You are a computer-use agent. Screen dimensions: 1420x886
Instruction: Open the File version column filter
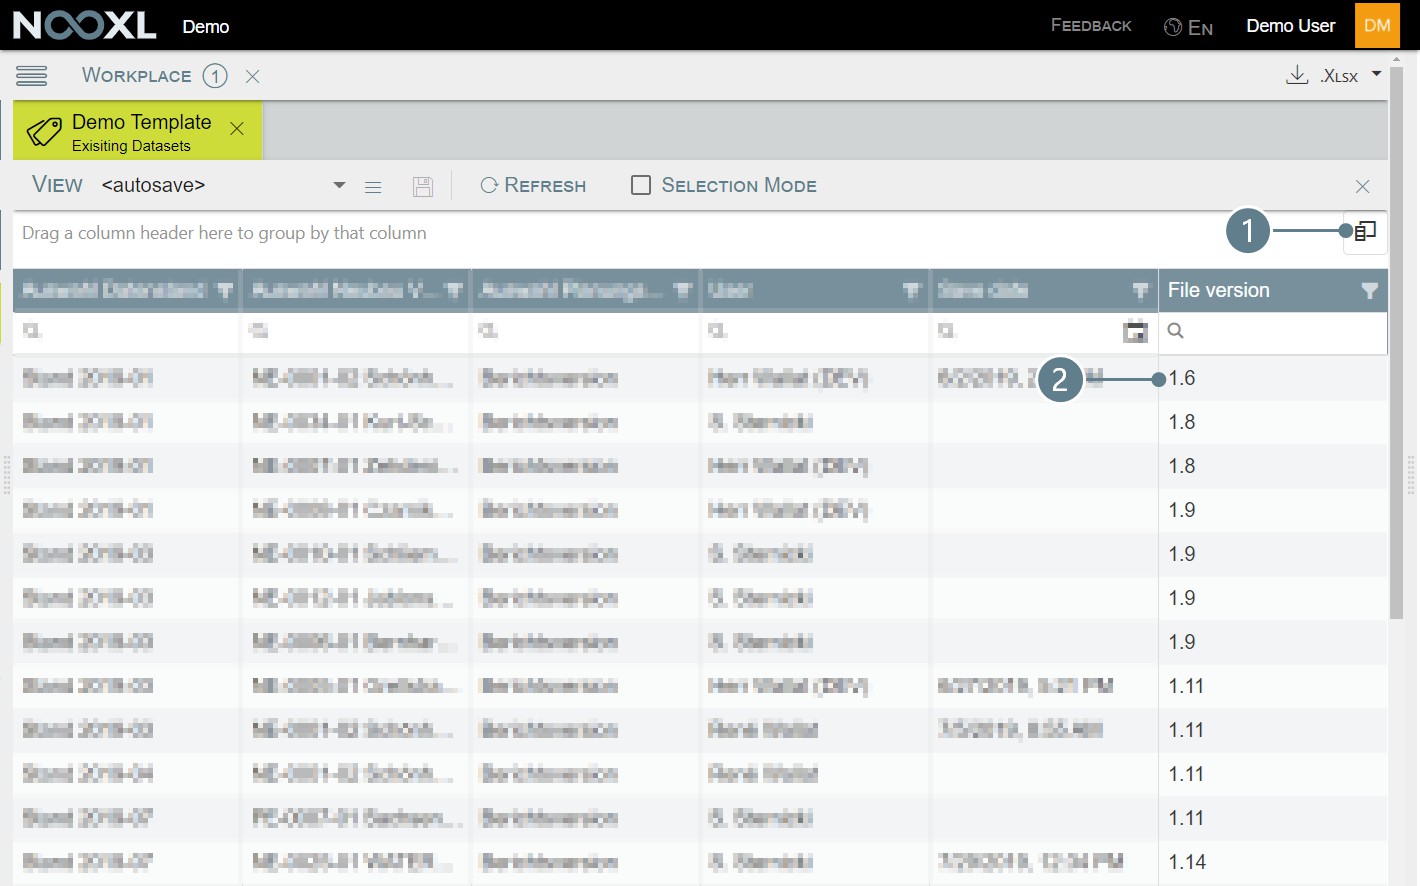pyautogui.click(x=1370, y=291)
